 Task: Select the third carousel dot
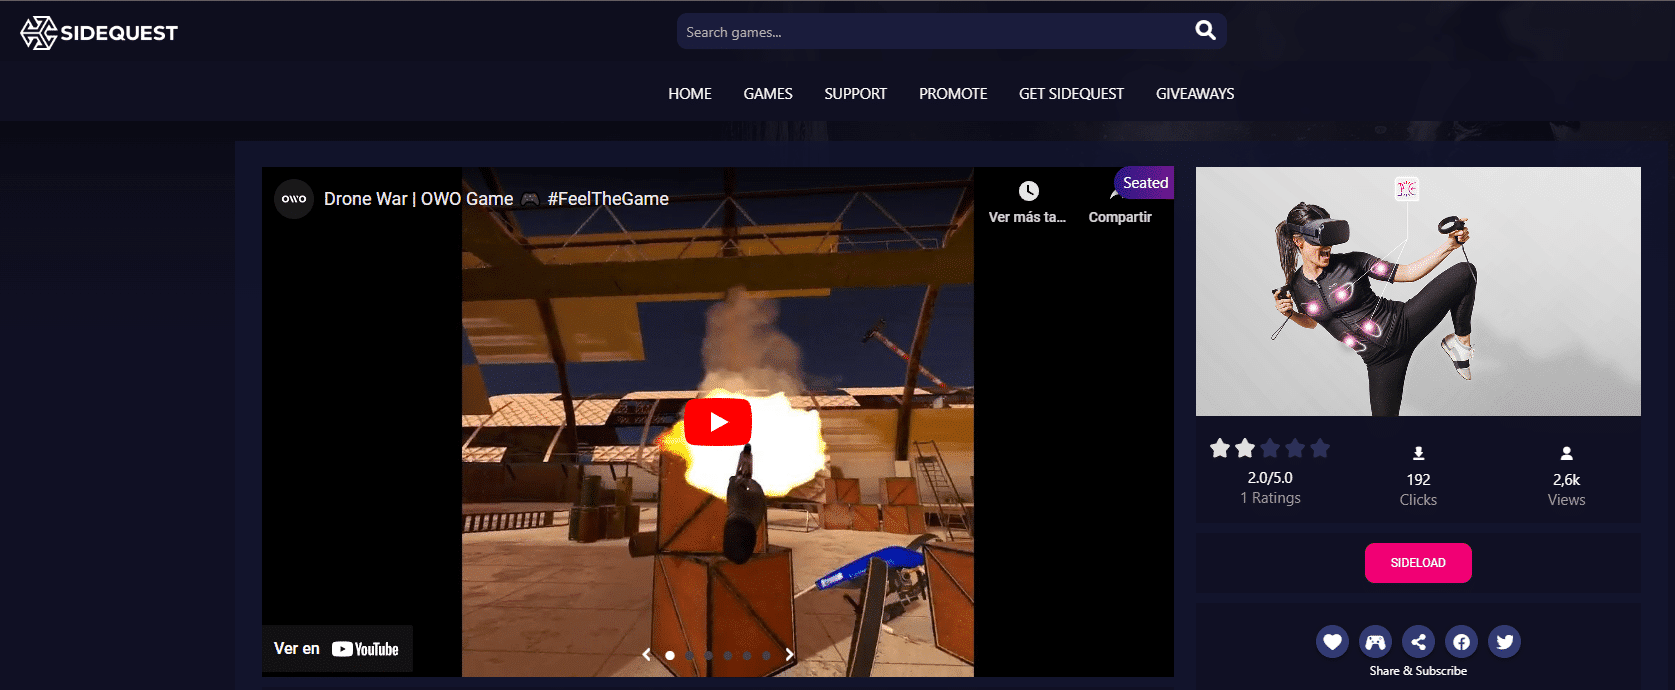point(709,656)
